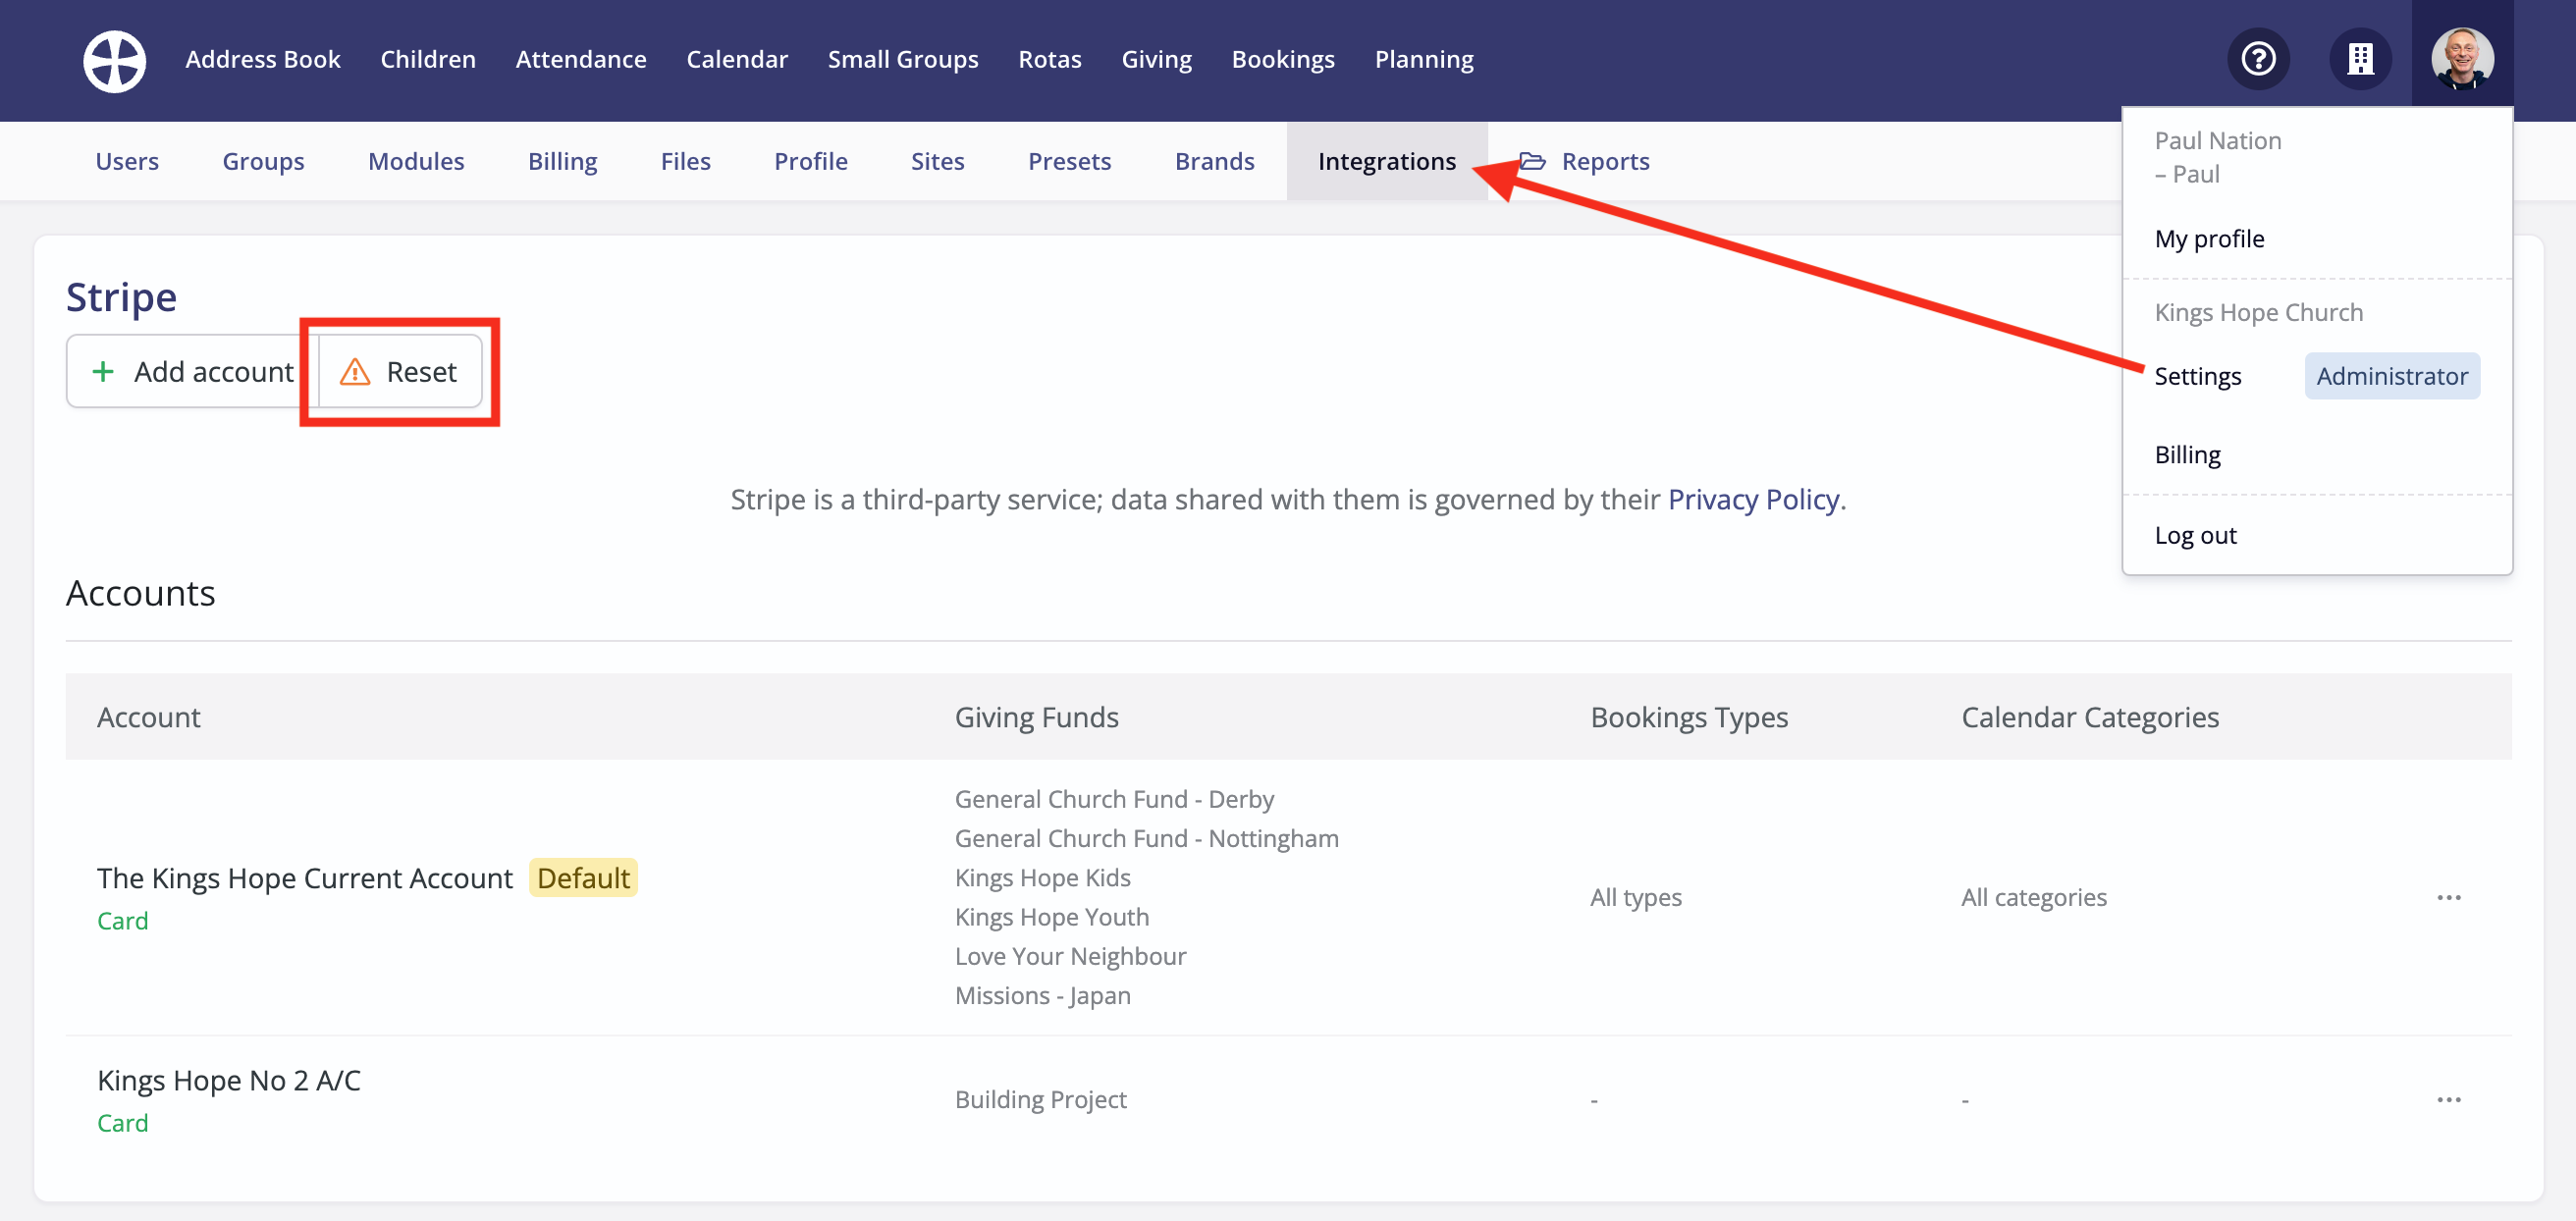Open Calendar module

pos(737,59)
